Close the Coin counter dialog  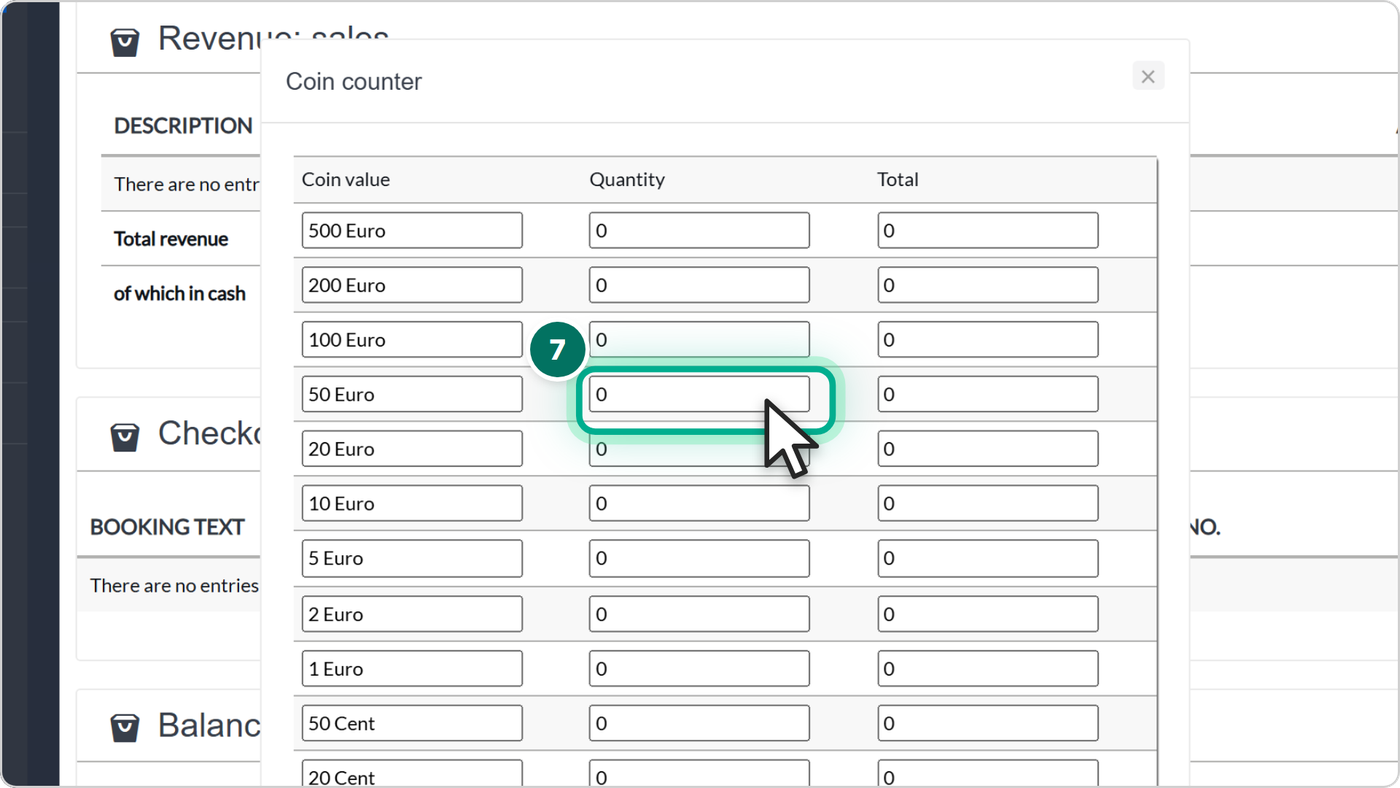1148,76
